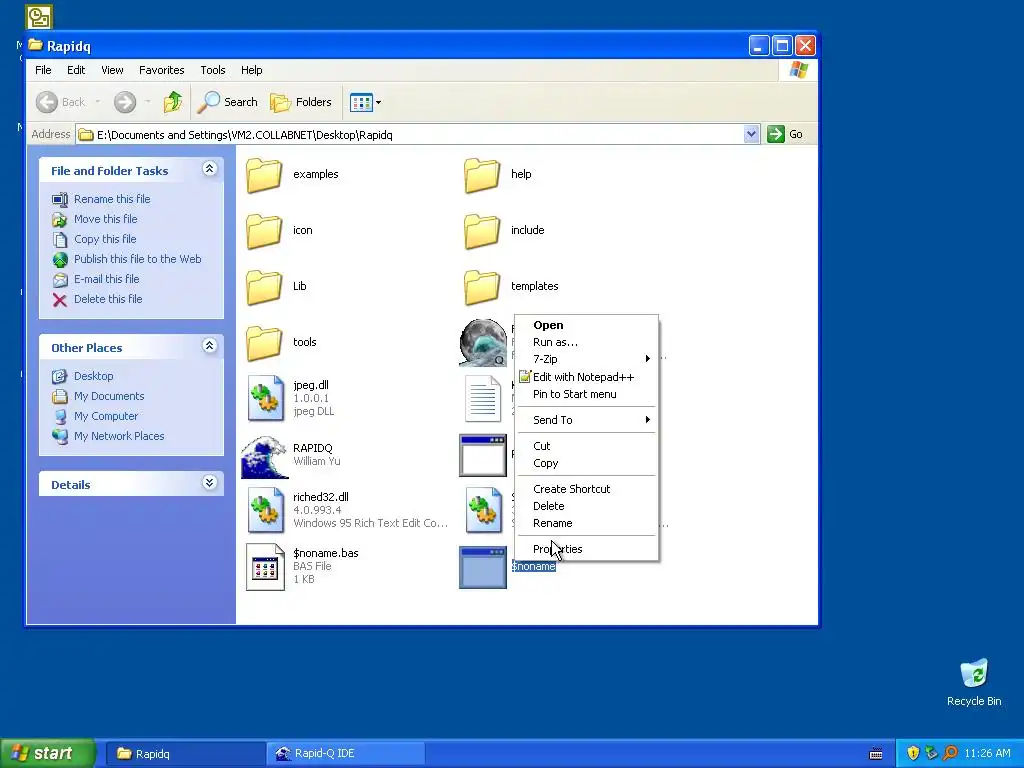This screenshot has height=768, width=1024.
Task: Collapse the File and Folder Tasks panel
Action: pyautogui.click(x=209, y=169)
